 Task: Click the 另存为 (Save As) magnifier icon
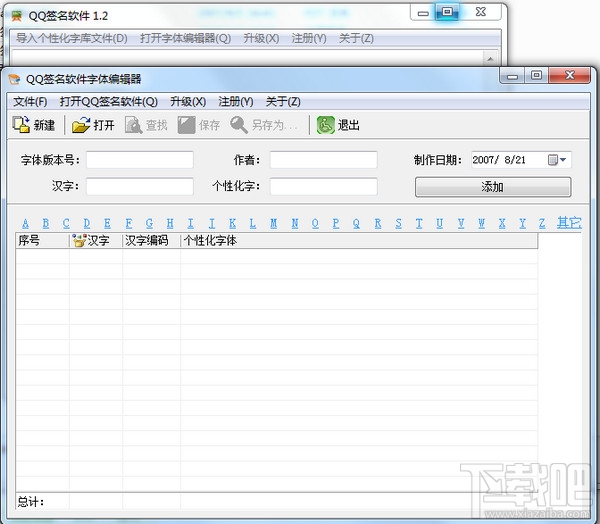239,125
